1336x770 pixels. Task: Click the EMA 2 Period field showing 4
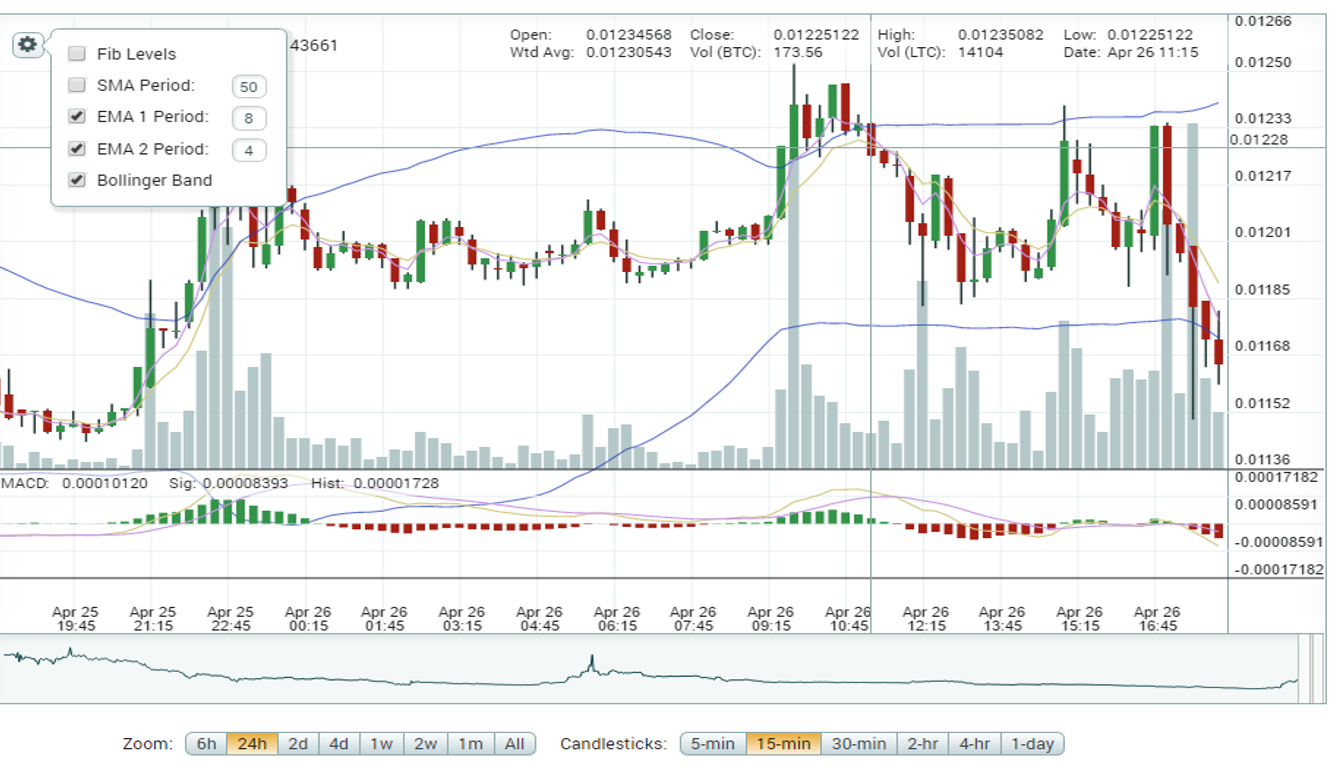(249, 151)
